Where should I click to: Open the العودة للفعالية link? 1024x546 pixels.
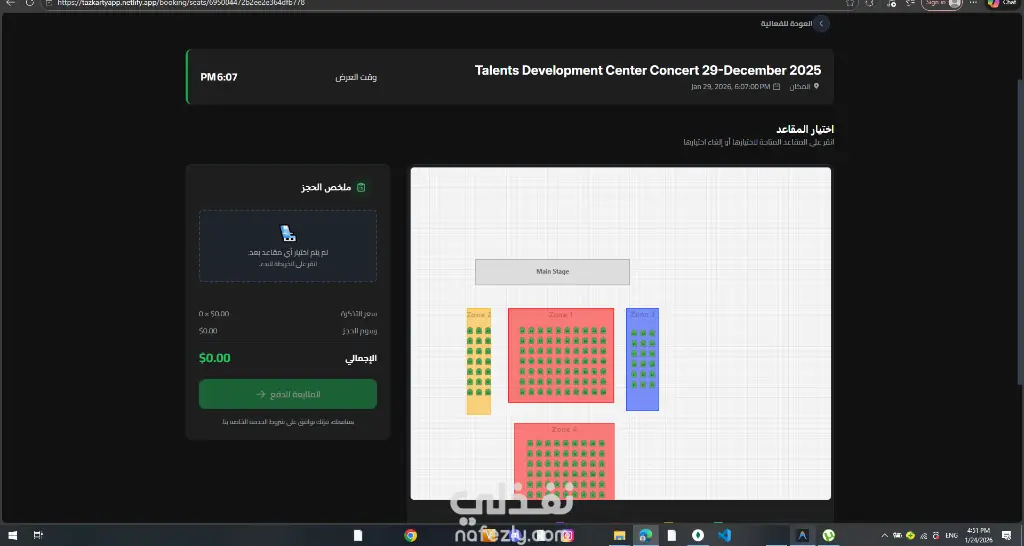(x=786, y=24)
